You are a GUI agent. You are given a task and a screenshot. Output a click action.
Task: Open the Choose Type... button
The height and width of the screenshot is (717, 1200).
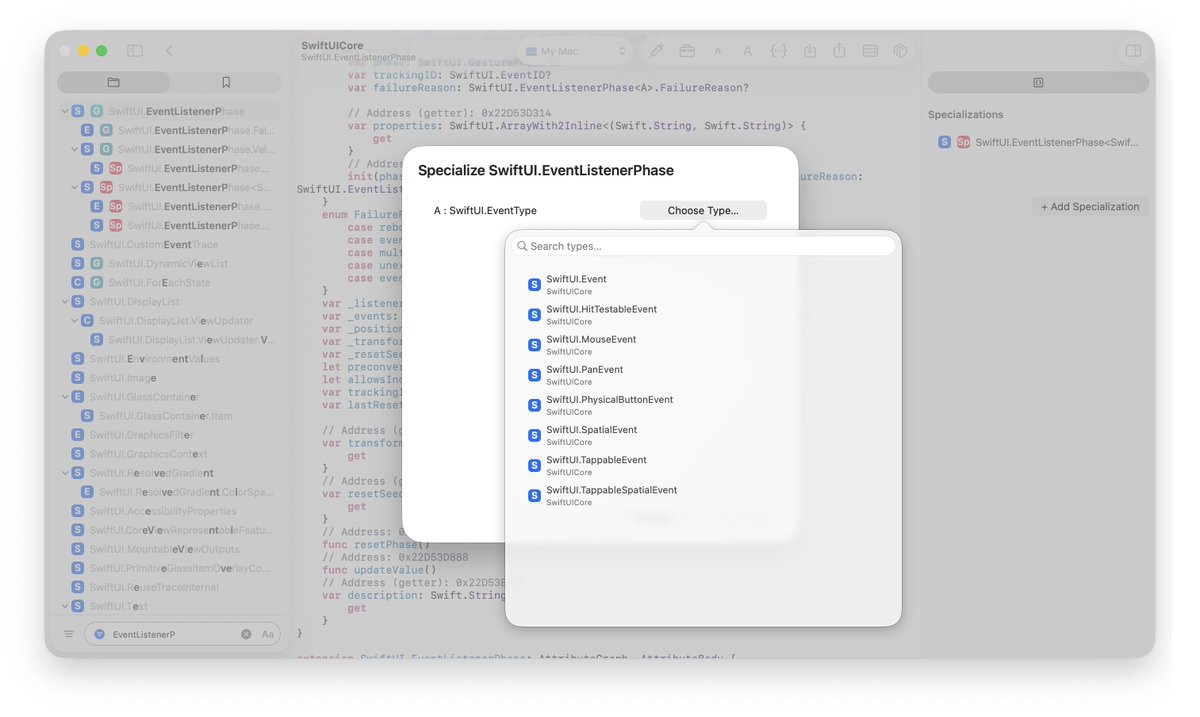pos(703,210)
